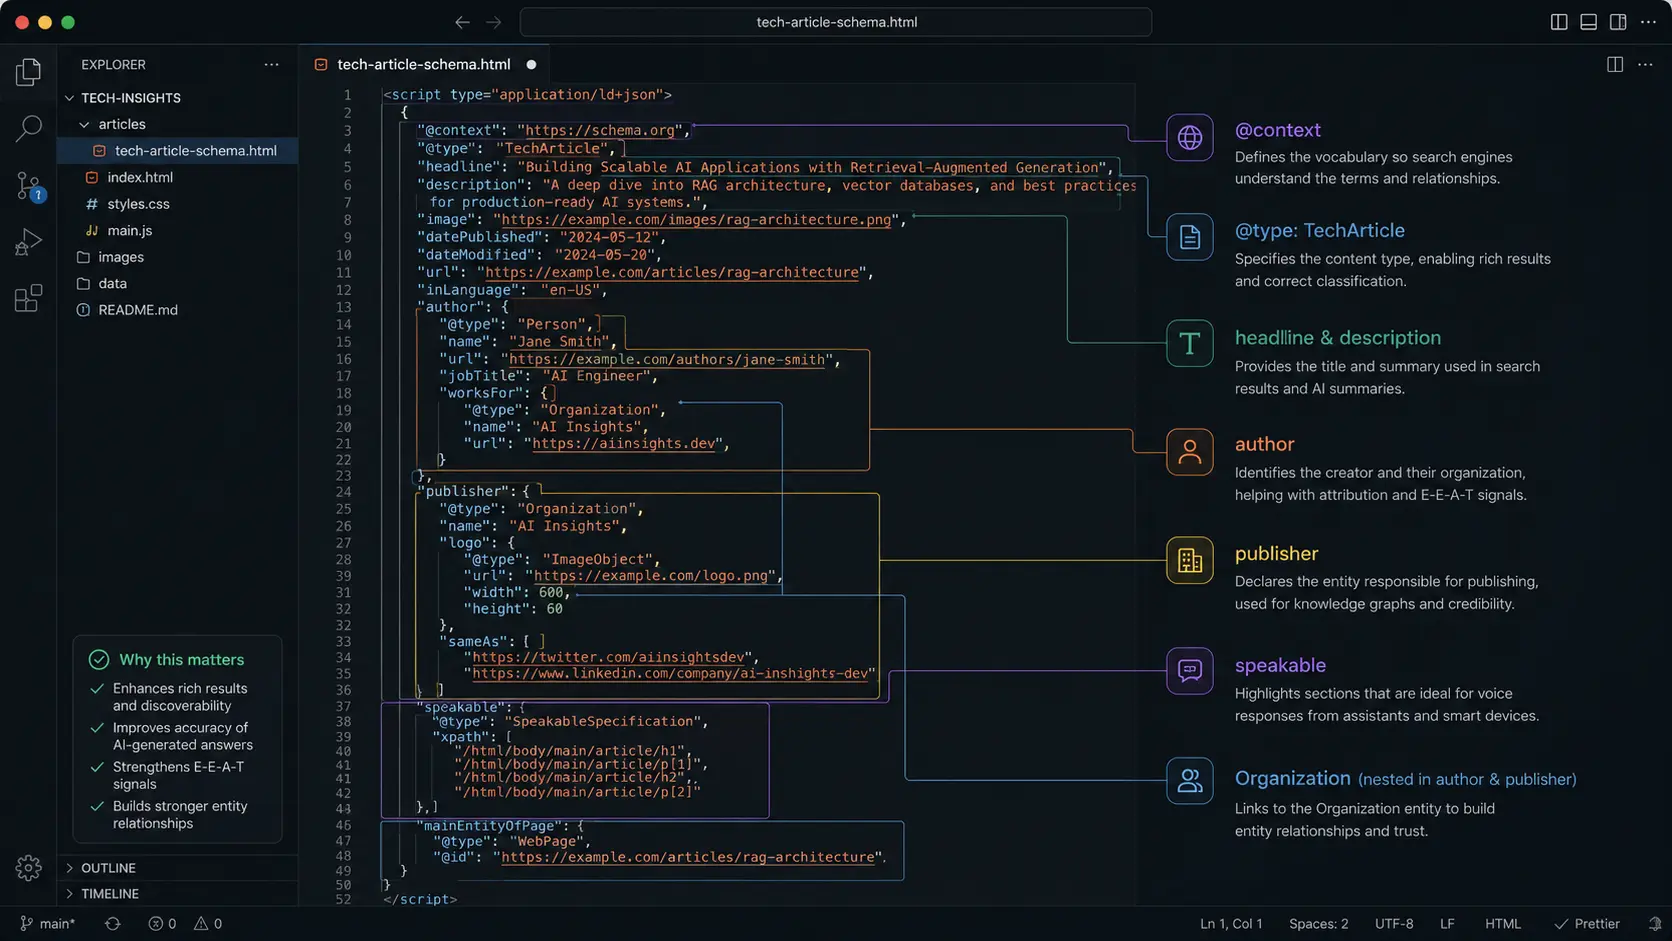
Task: Open Source Control view with badge
Action: 28,185
